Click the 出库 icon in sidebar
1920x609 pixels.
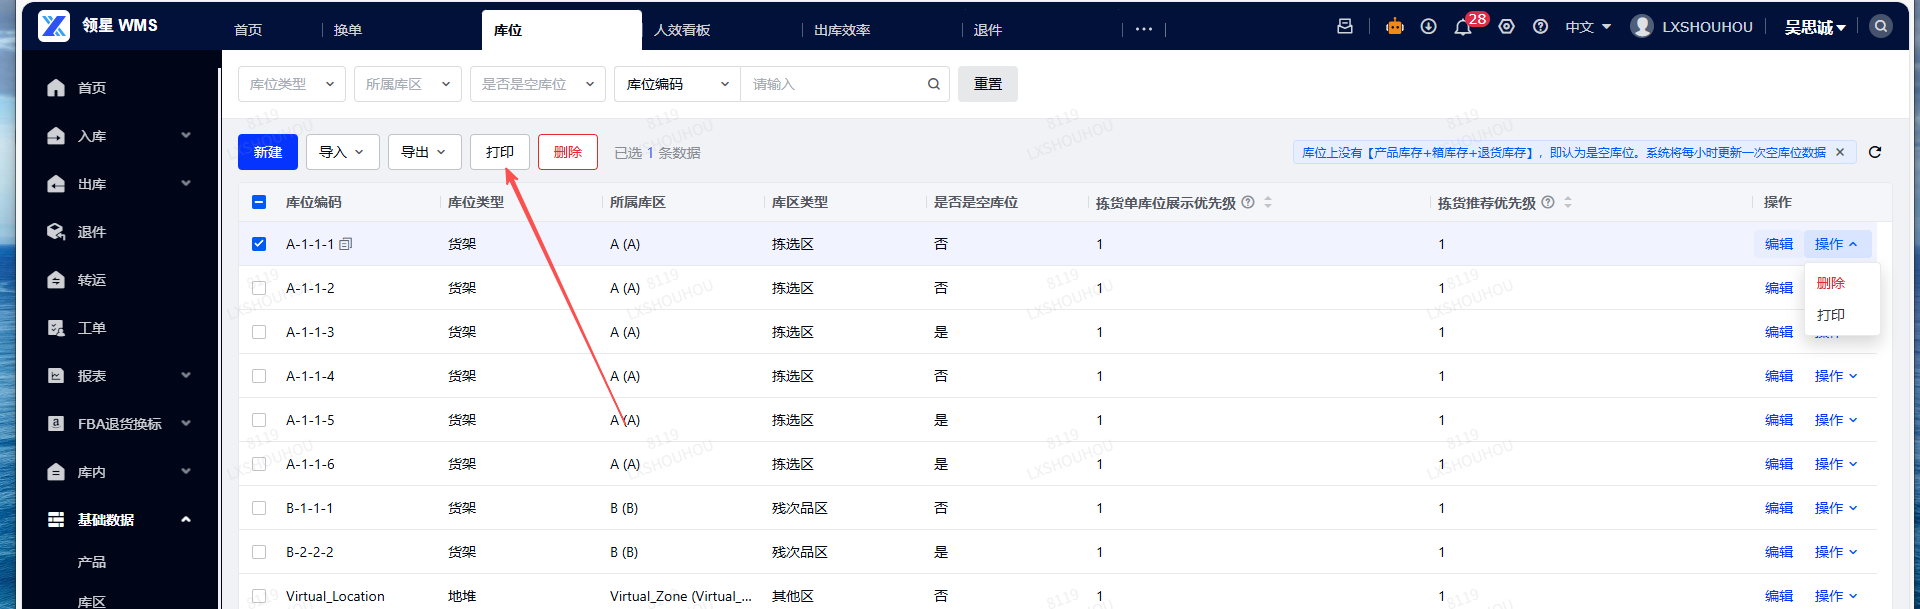click(x=56, y=184)
